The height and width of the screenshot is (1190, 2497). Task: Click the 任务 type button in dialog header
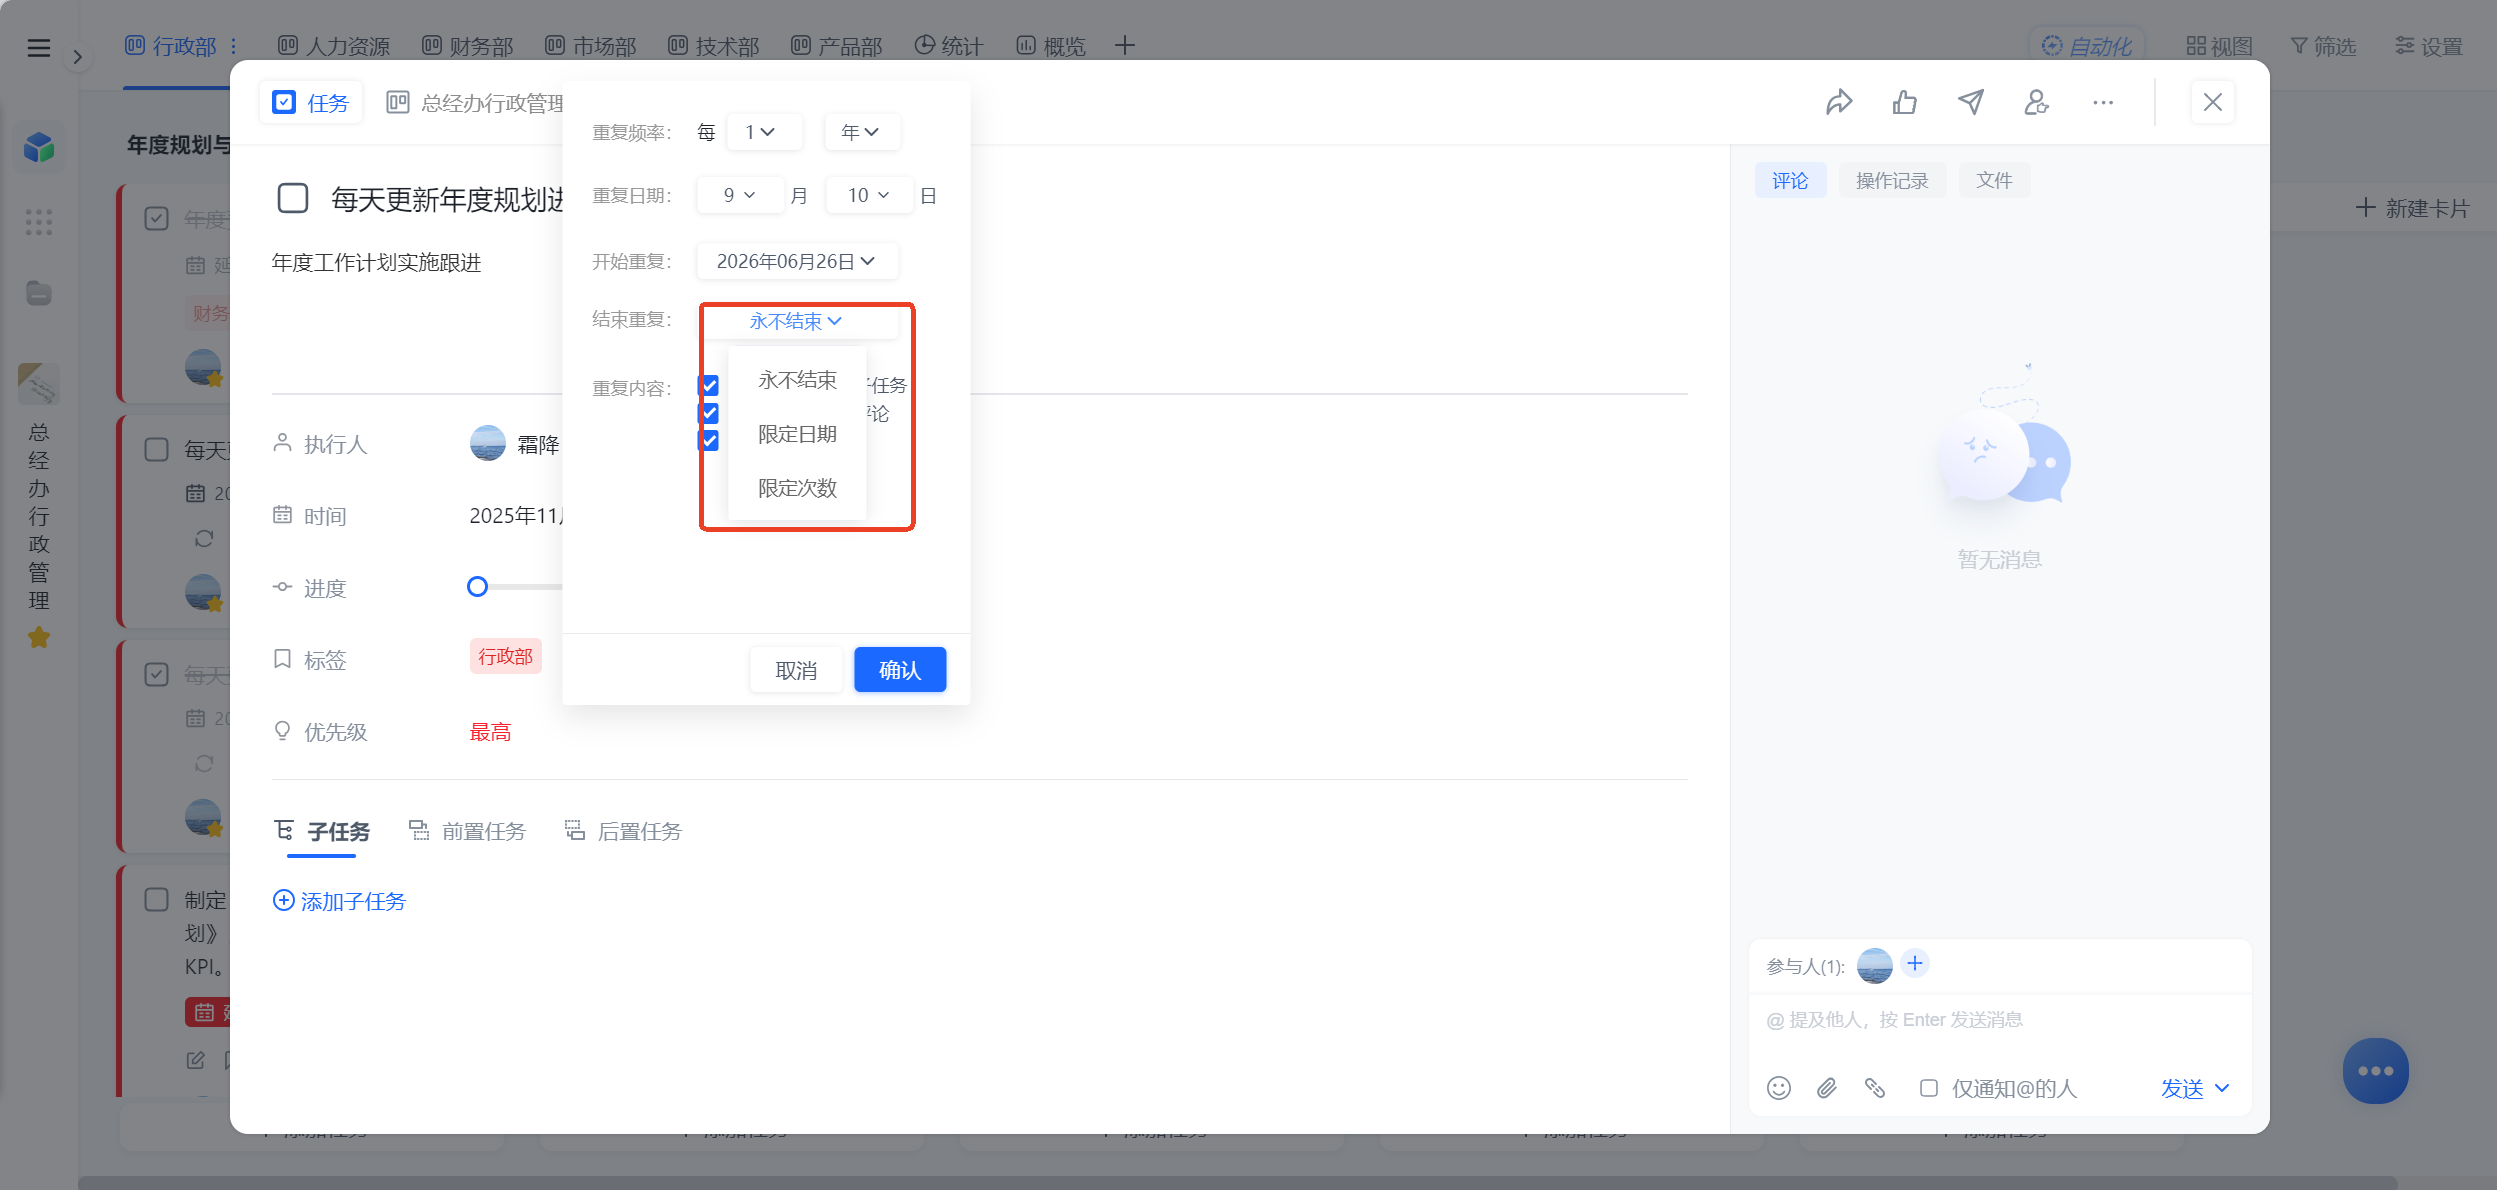coord(311,102)
